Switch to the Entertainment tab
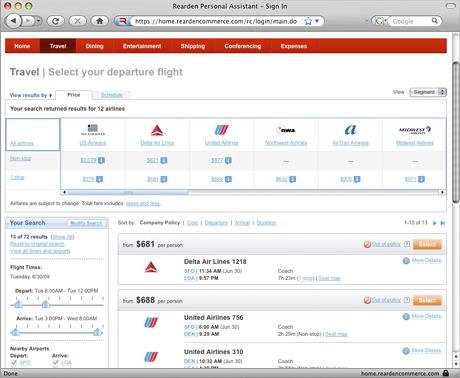 tap(142, 46)
